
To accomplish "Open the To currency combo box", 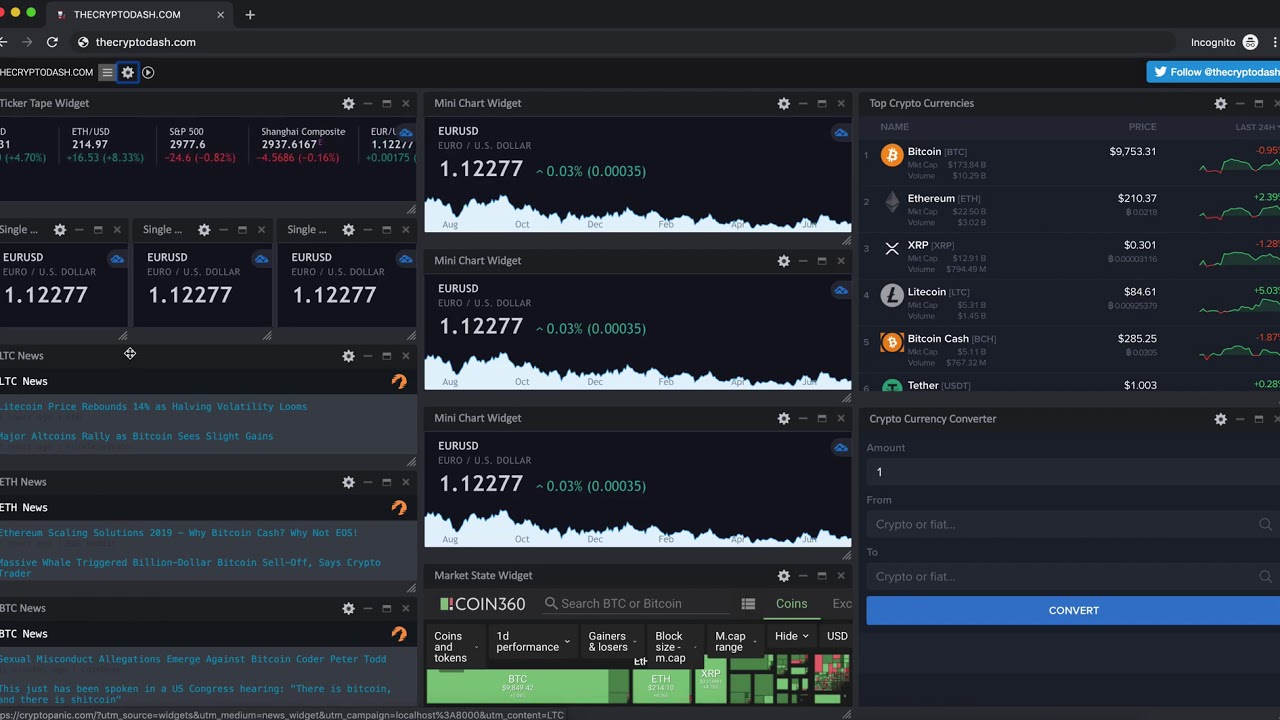I will (1073, 576).
